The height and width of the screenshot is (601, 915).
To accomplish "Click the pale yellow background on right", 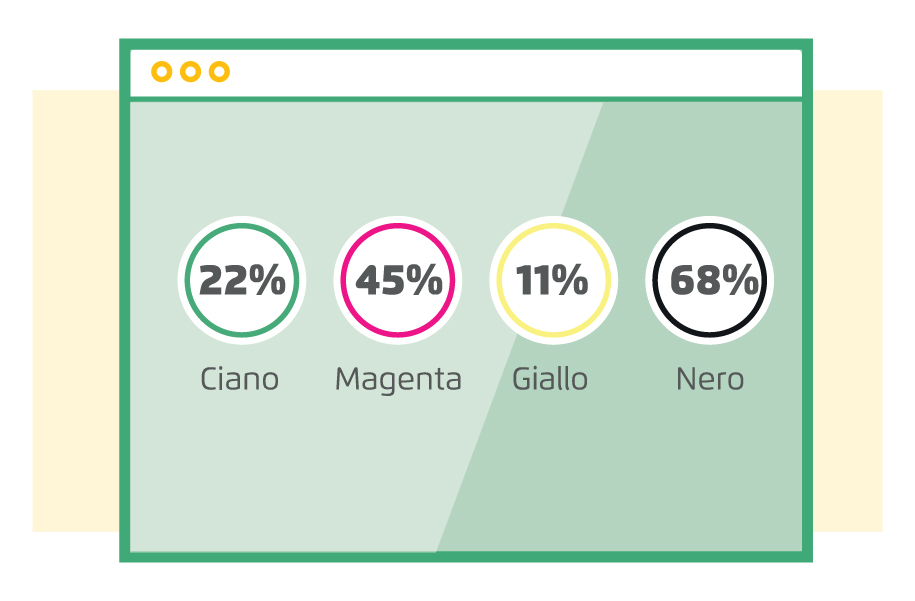I will [847, 310].
